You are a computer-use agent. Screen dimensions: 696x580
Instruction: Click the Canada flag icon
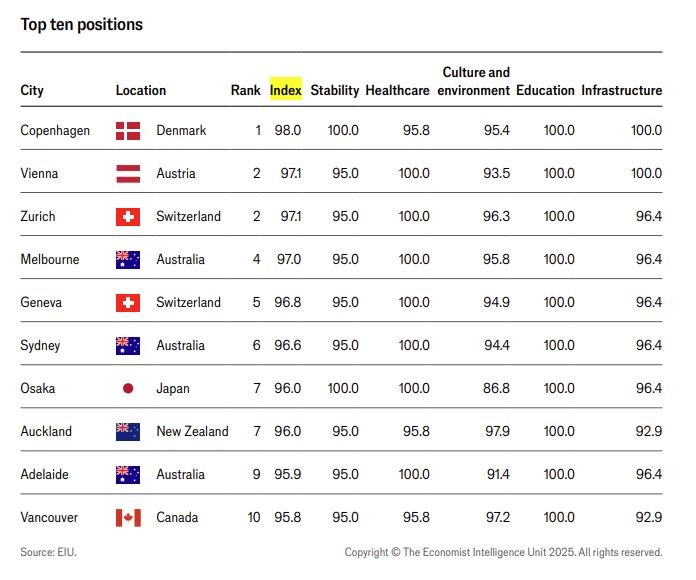click(x=128, y=517)
